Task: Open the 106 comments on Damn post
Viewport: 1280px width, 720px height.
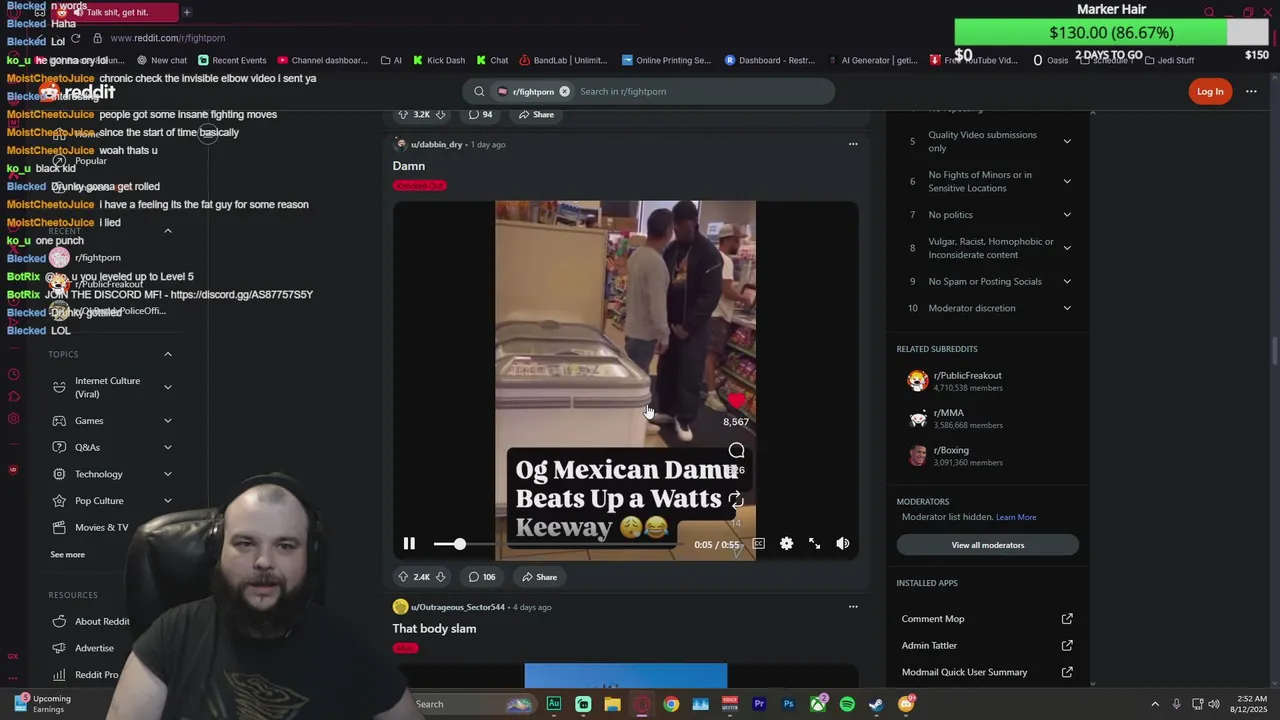Action: 482,577
